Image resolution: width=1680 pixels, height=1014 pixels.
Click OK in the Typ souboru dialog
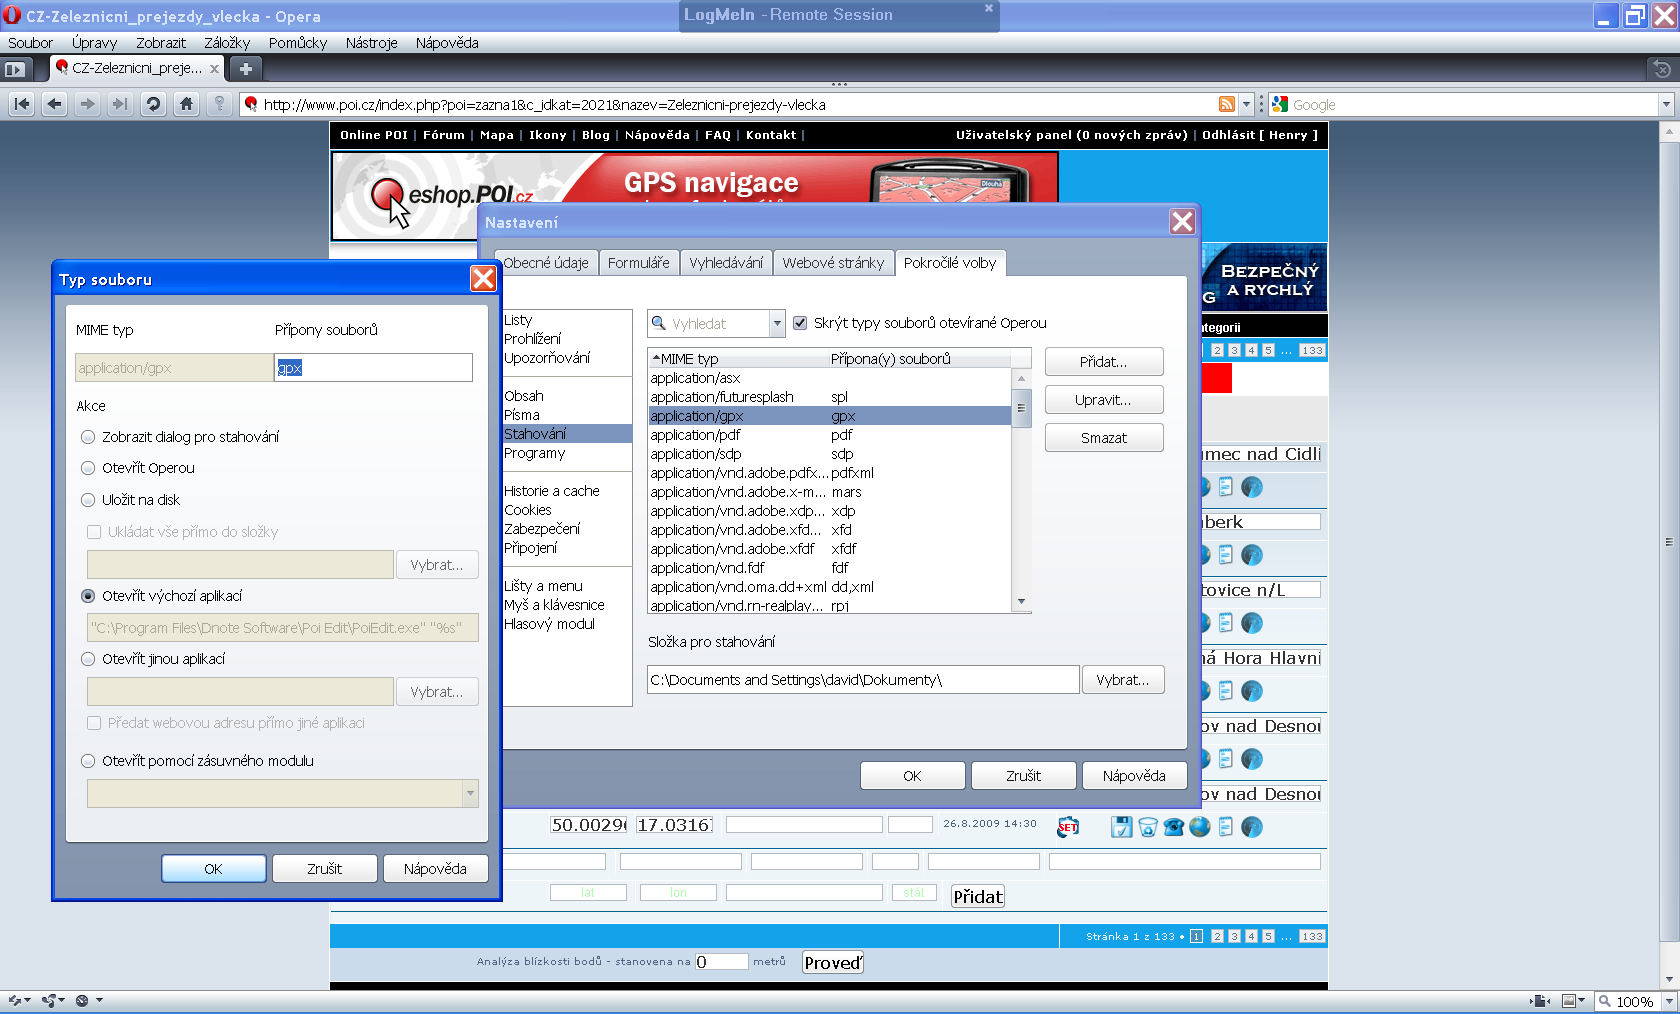coord(213,869)
